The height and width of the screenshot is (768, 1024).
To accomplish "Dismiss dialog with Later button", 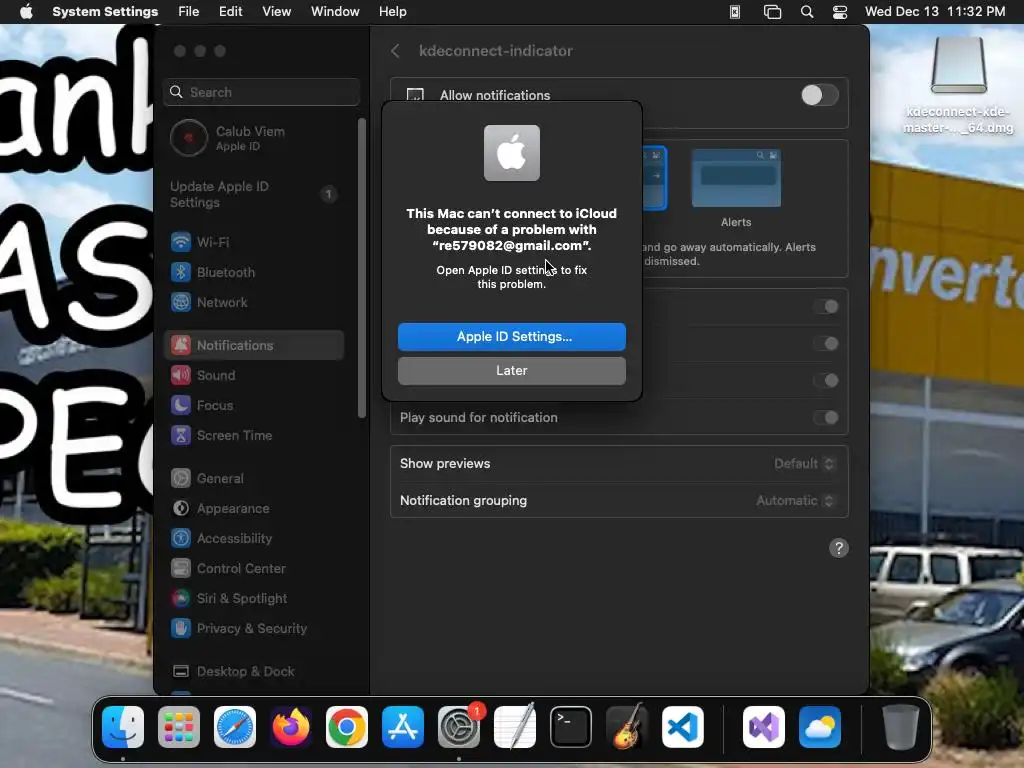I will tap(512, 371).
